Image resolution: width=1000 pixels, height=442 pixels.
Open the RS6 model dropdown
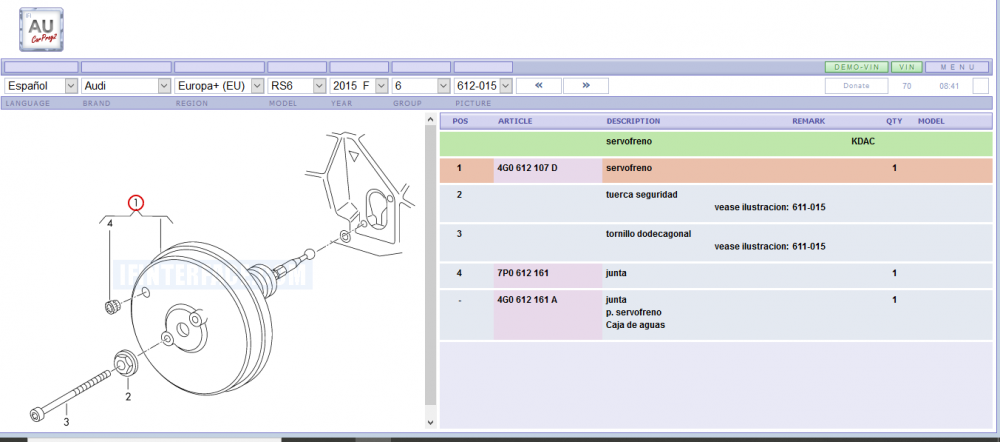pos(297,85)
